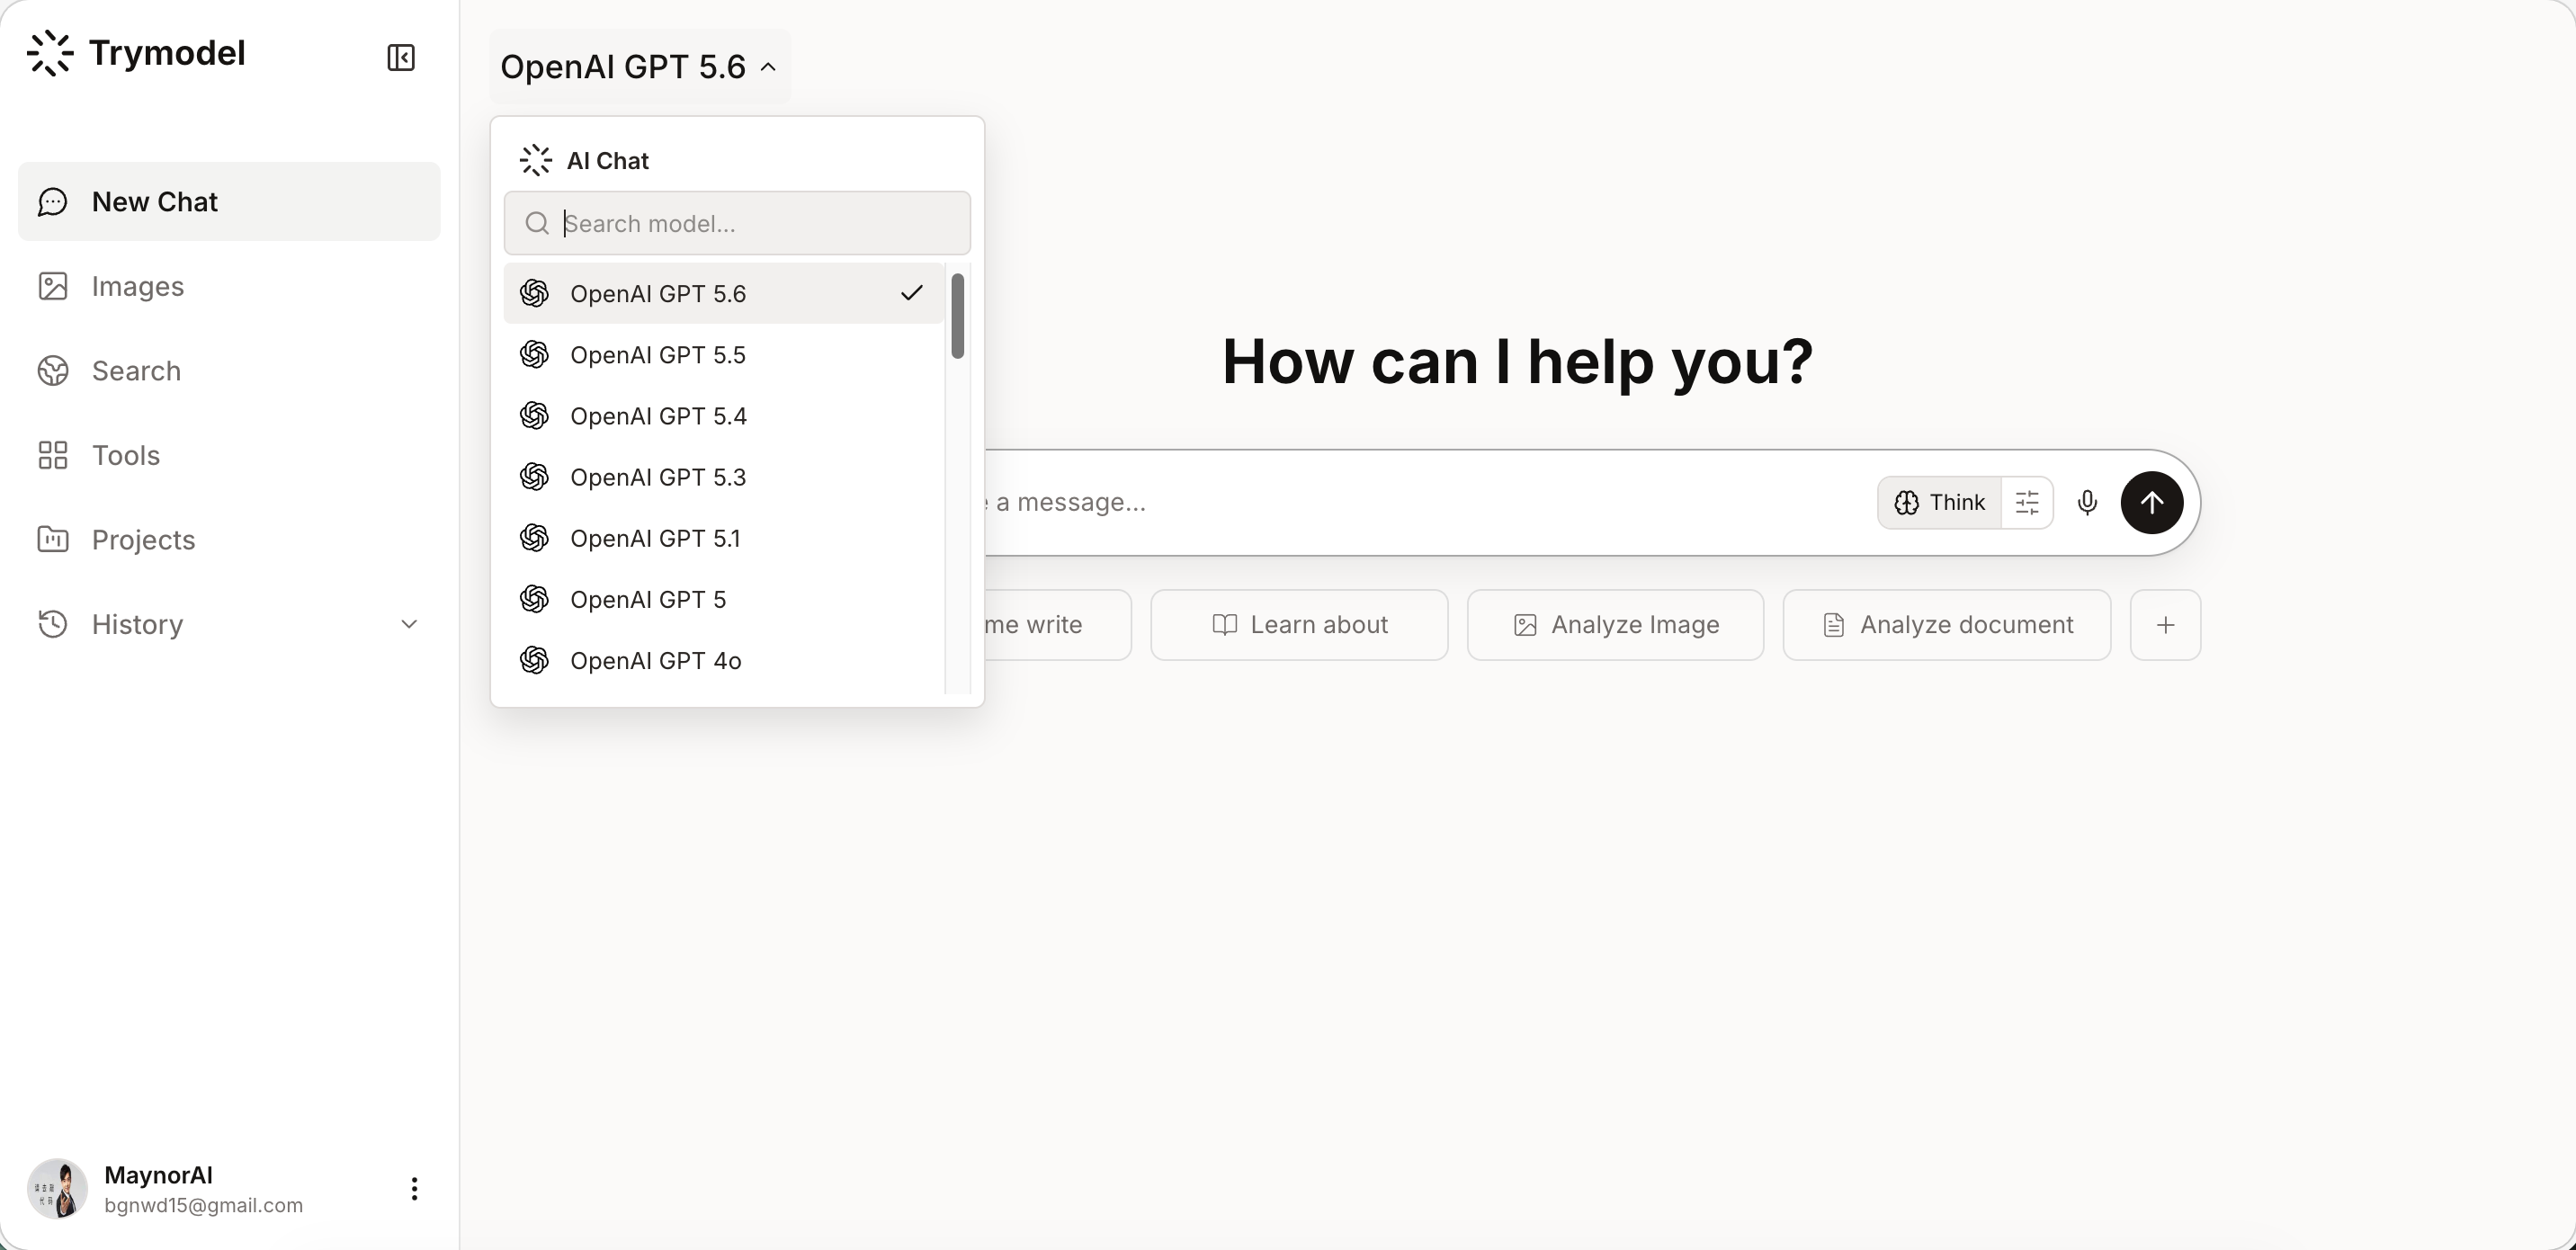The height and width of the screenshot is (1250, 2576).
Task: Select OpenAI GPT 5.1 model
Action: (724, 538)
